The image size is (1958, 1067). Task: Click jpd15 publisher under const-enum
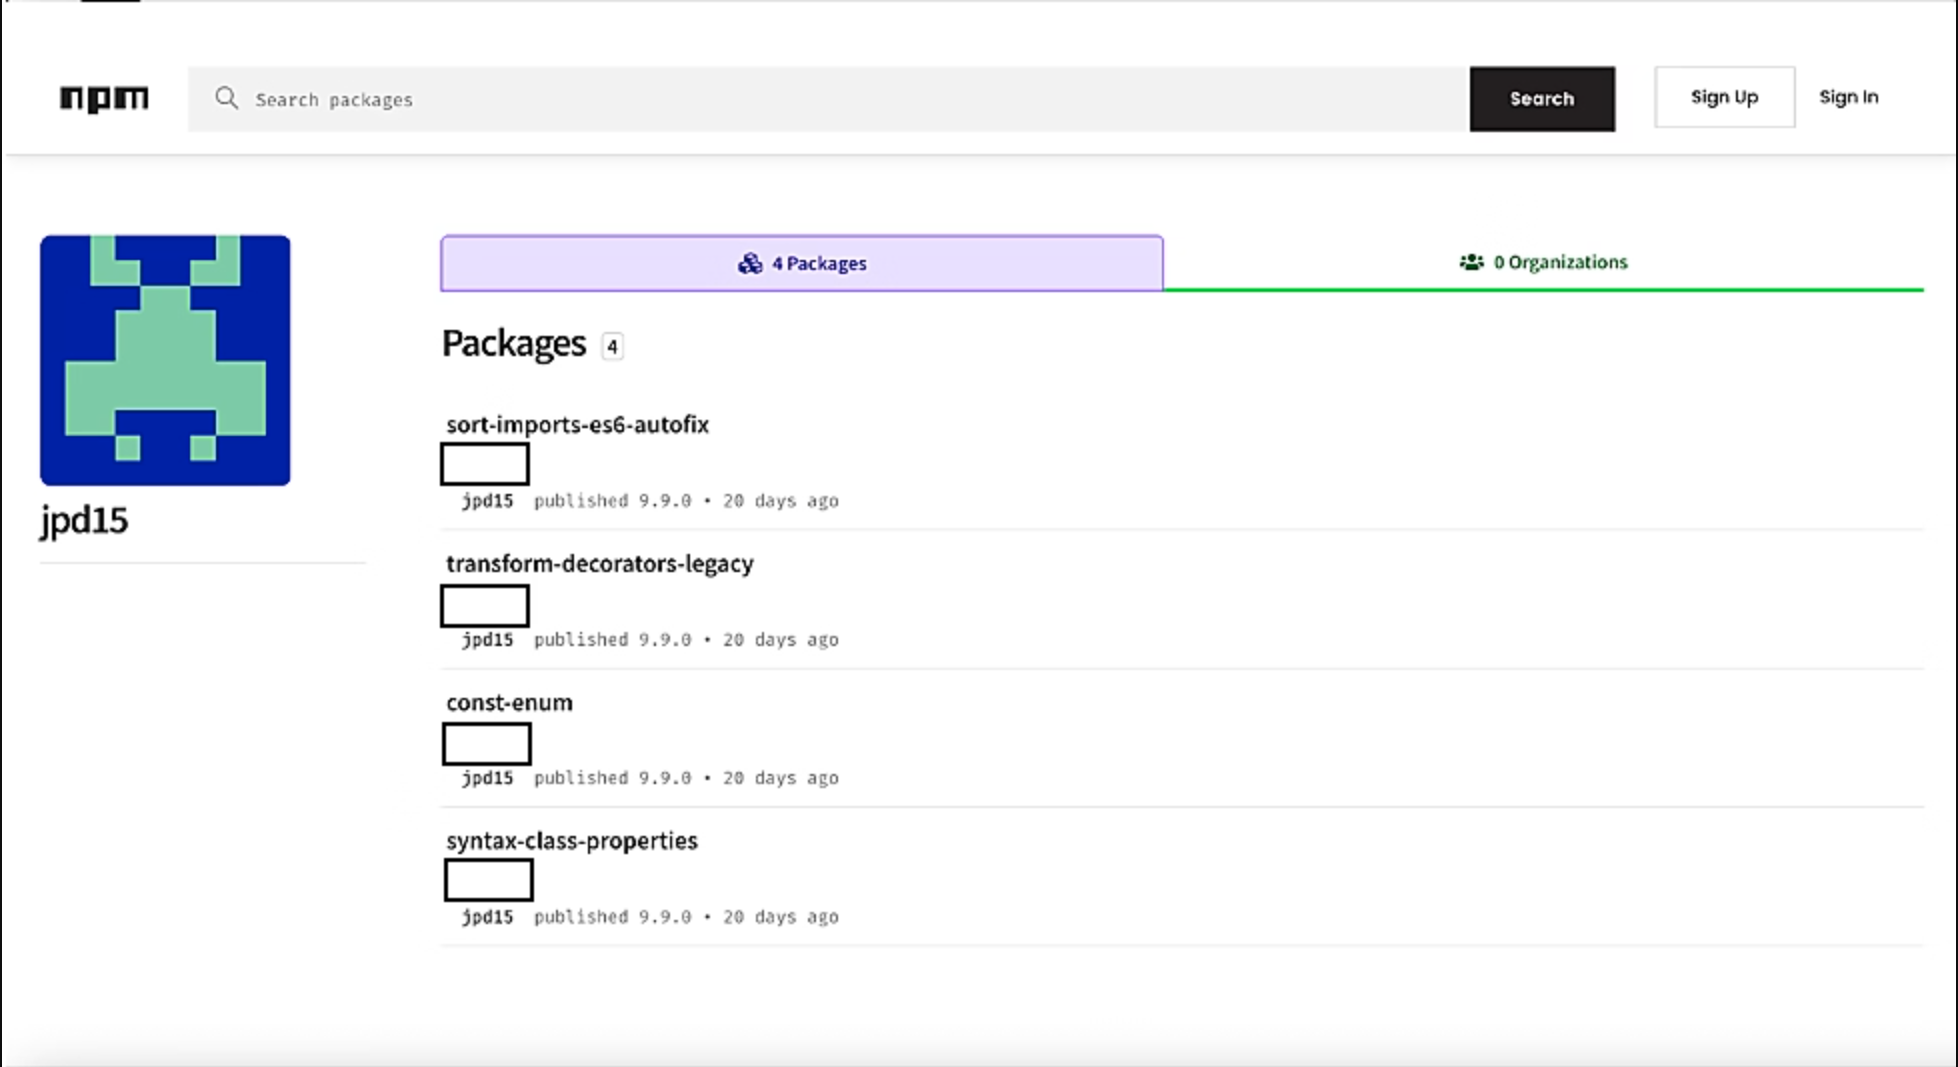pyautogui.click(x=487, y=778)
